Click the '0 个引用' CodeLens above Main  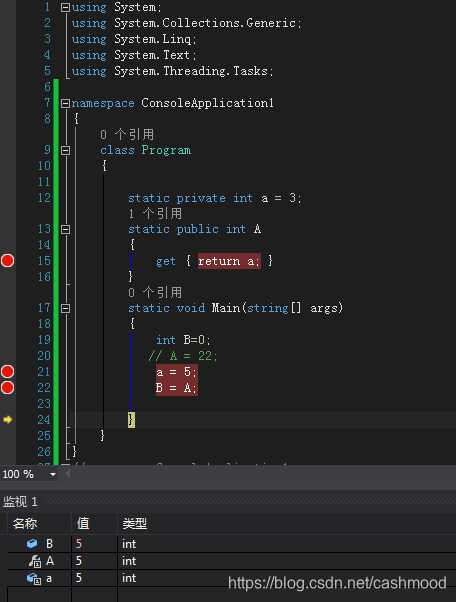[155, 293]
